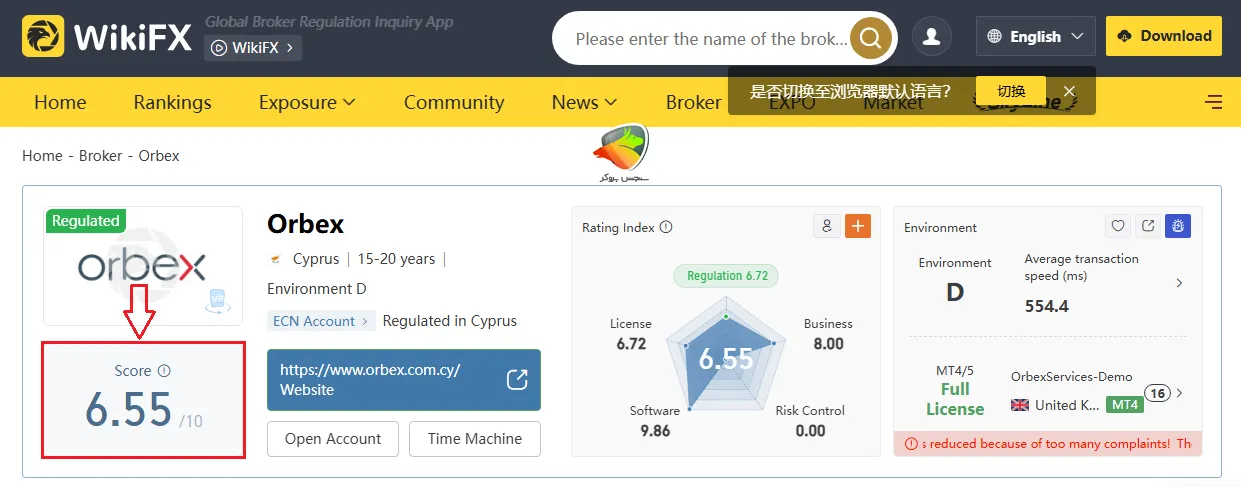Expand the Average transaction speed arrow
This screenshot has height=487, width=1241.
tap(1179, 283)
